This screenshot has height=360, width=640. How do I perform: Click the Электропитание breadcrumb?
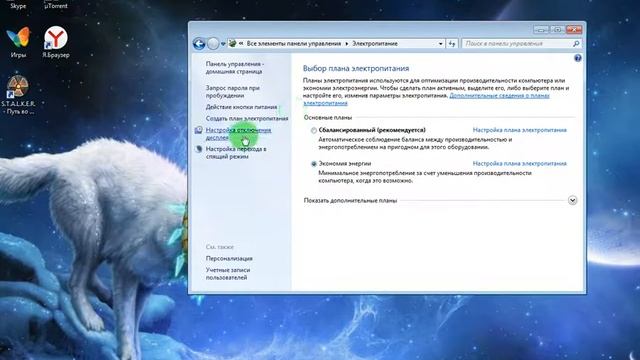tap(375, 43)
